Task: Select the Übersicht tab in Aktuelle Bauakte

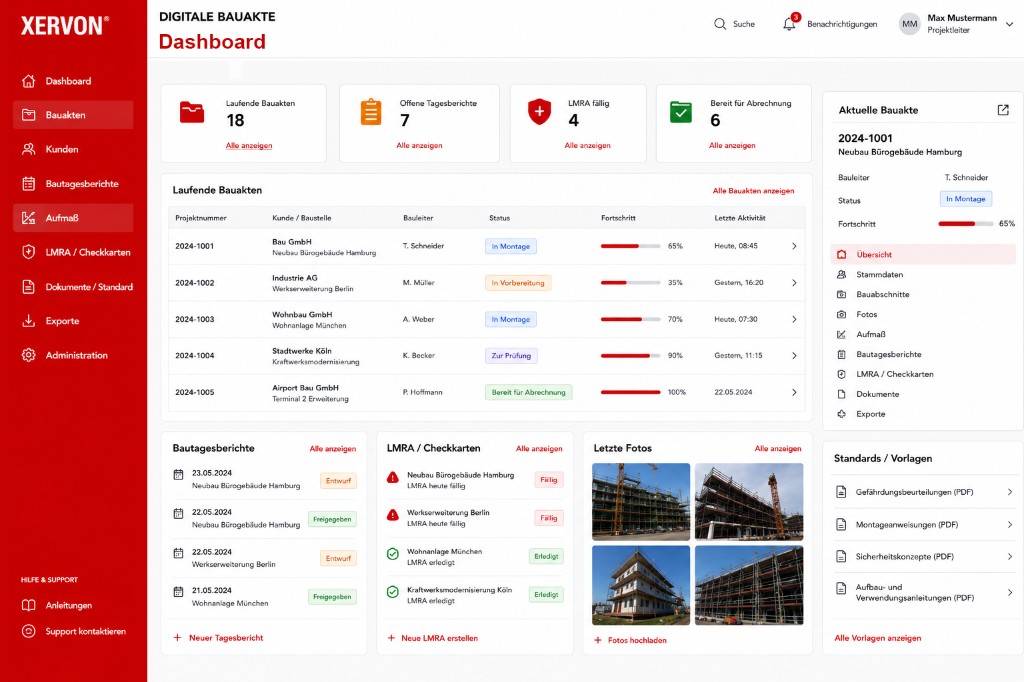Action: (923, 255)
